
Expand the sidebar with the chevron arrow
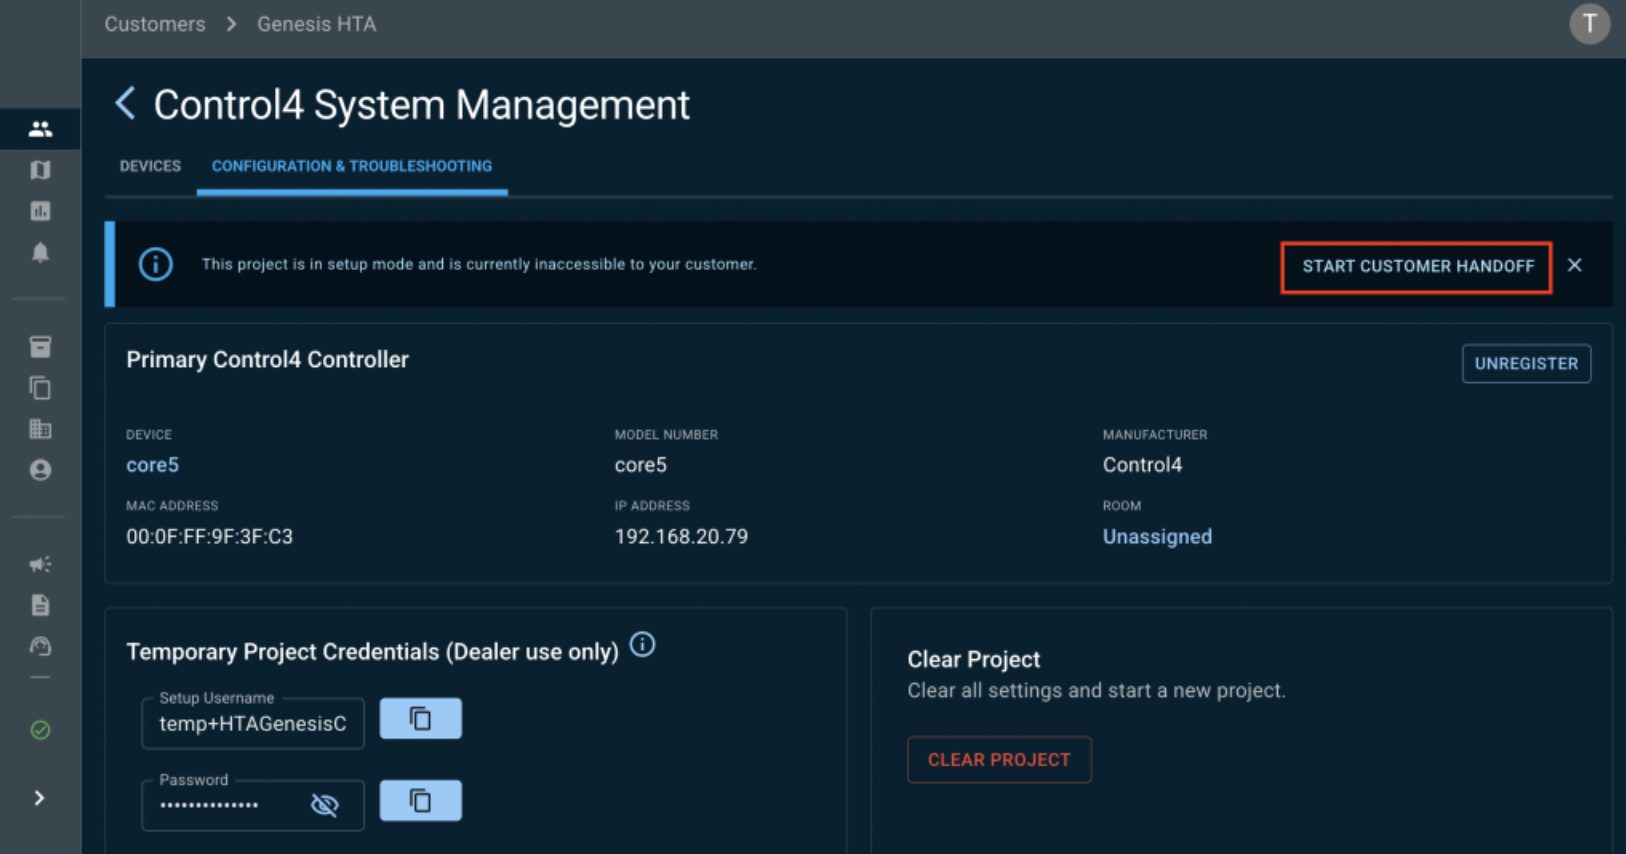[x=39, y=798]
